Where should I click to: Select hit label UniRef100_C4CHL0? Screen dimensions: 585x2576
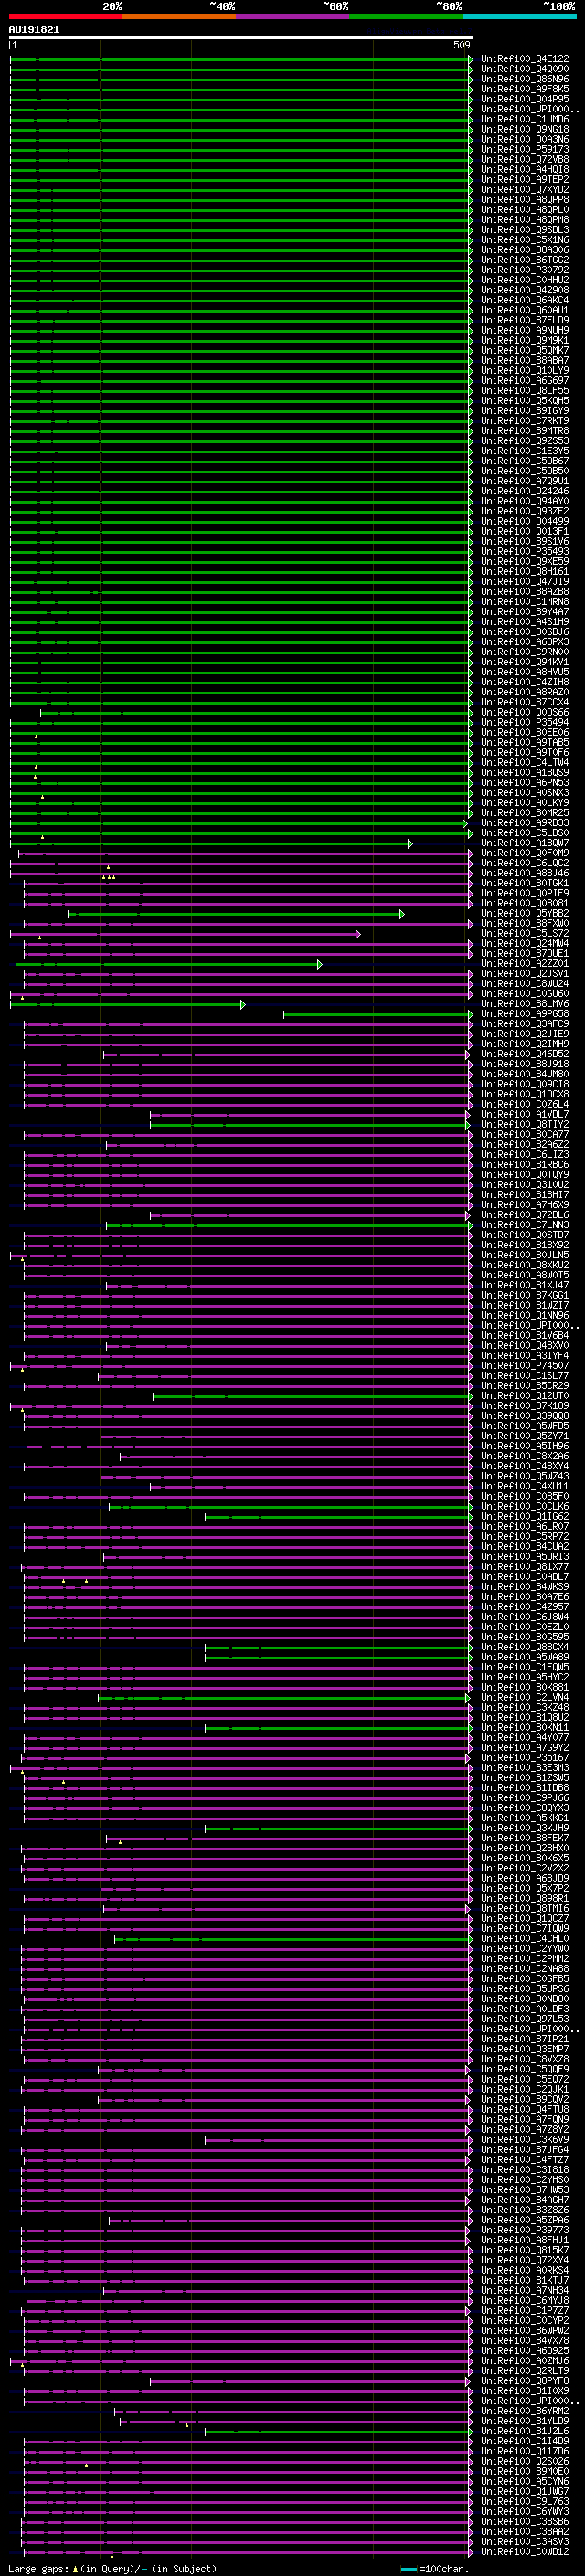point(525,1938)
